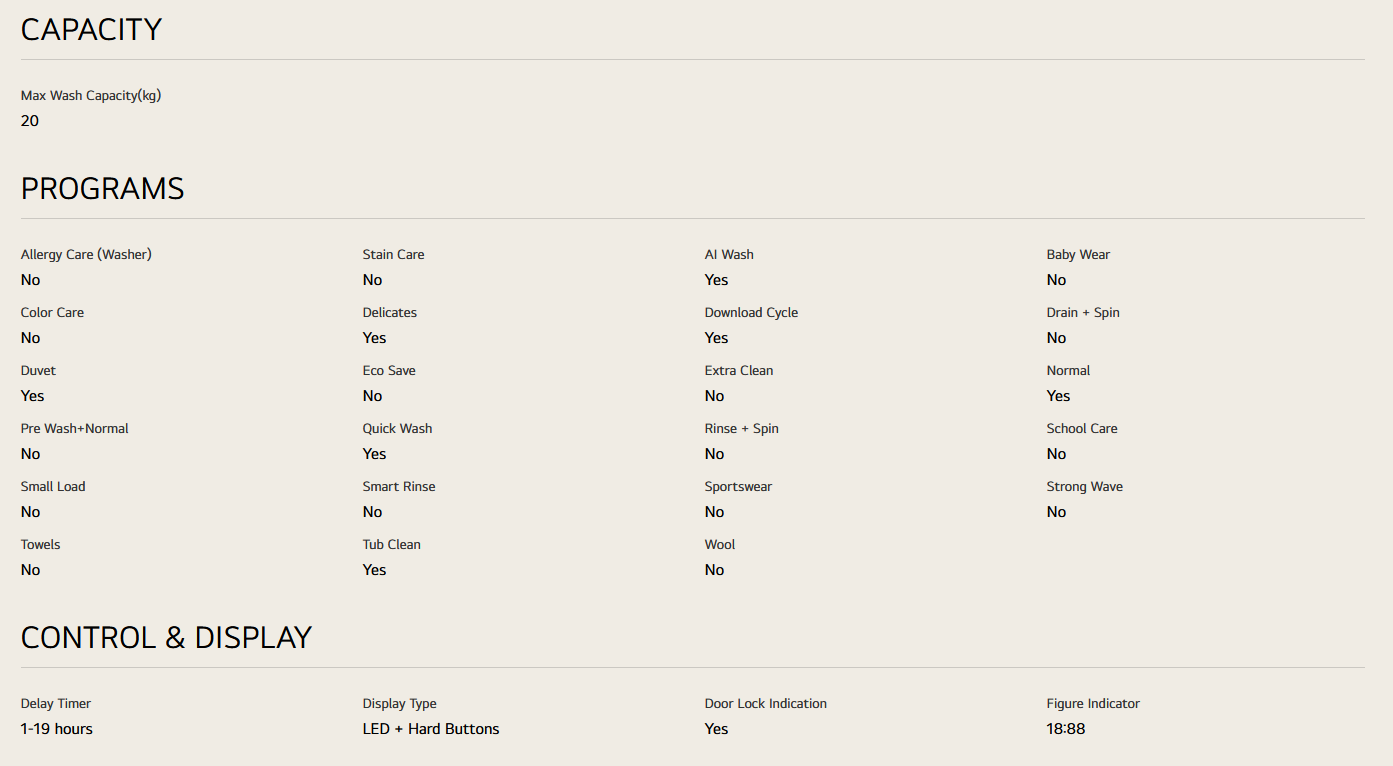Click the PROGRAMS section heading
1393x766 pixels.
(102, 189)
